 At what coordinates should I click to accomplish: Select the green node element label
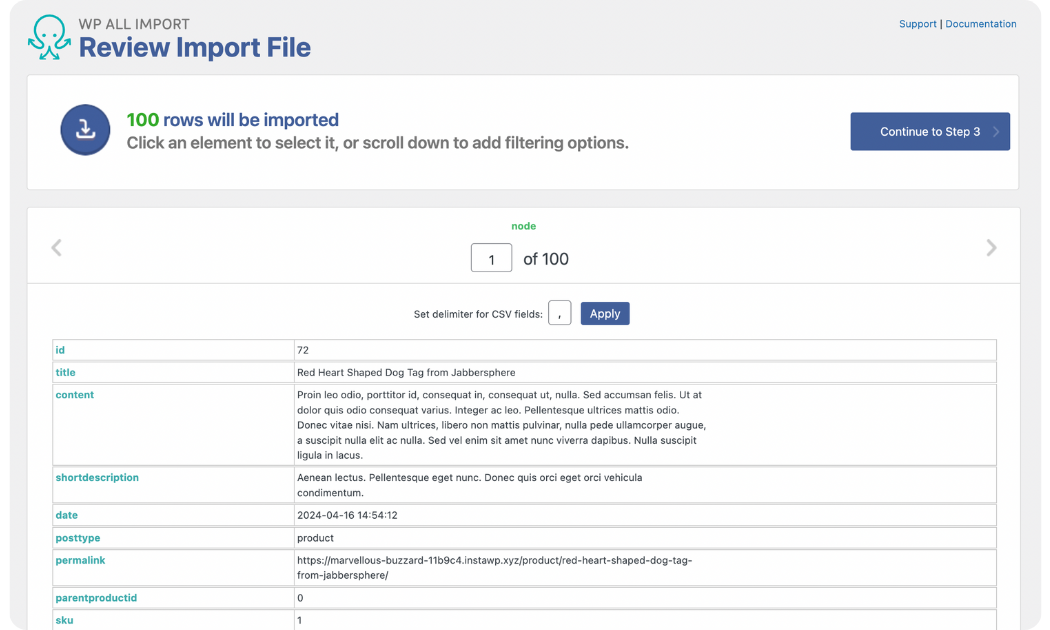click(523, 226)
